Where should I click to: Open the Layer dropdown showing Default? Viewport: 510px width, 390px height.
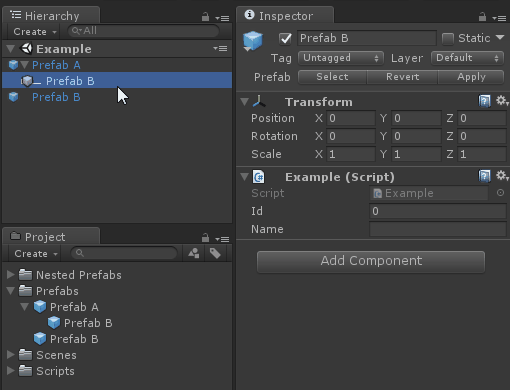click(x=467, y=58)
